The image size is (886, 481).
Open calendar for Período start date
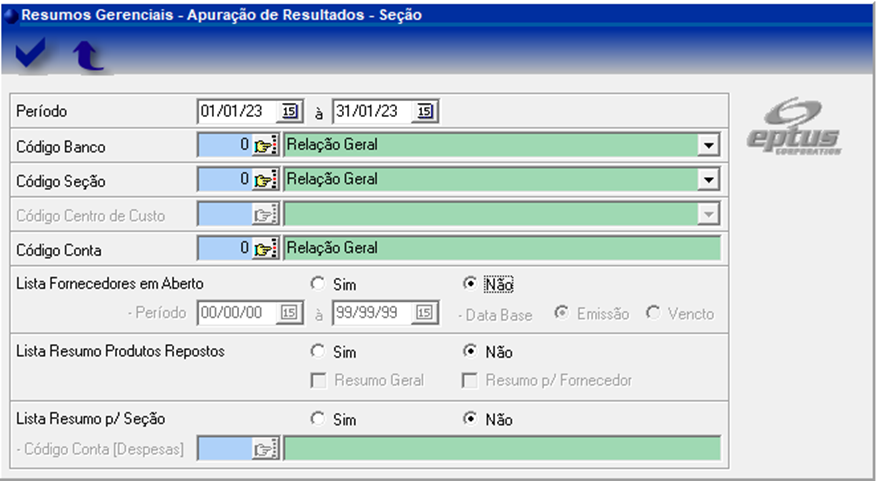click(x=291, y=111)
